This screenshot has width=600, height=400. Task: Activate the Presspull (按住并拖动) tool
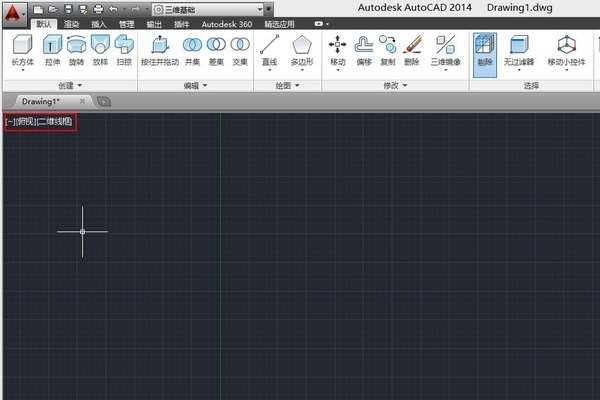tap(160, 51)
